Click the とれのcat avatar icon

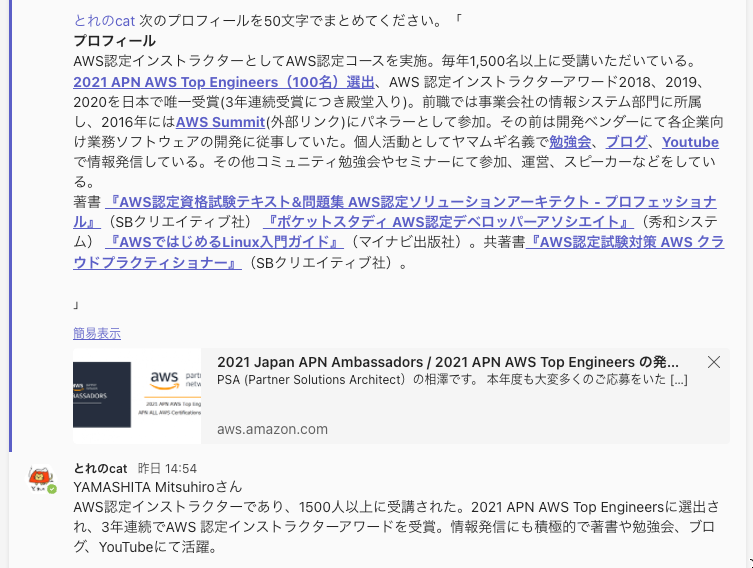[42, 479]
